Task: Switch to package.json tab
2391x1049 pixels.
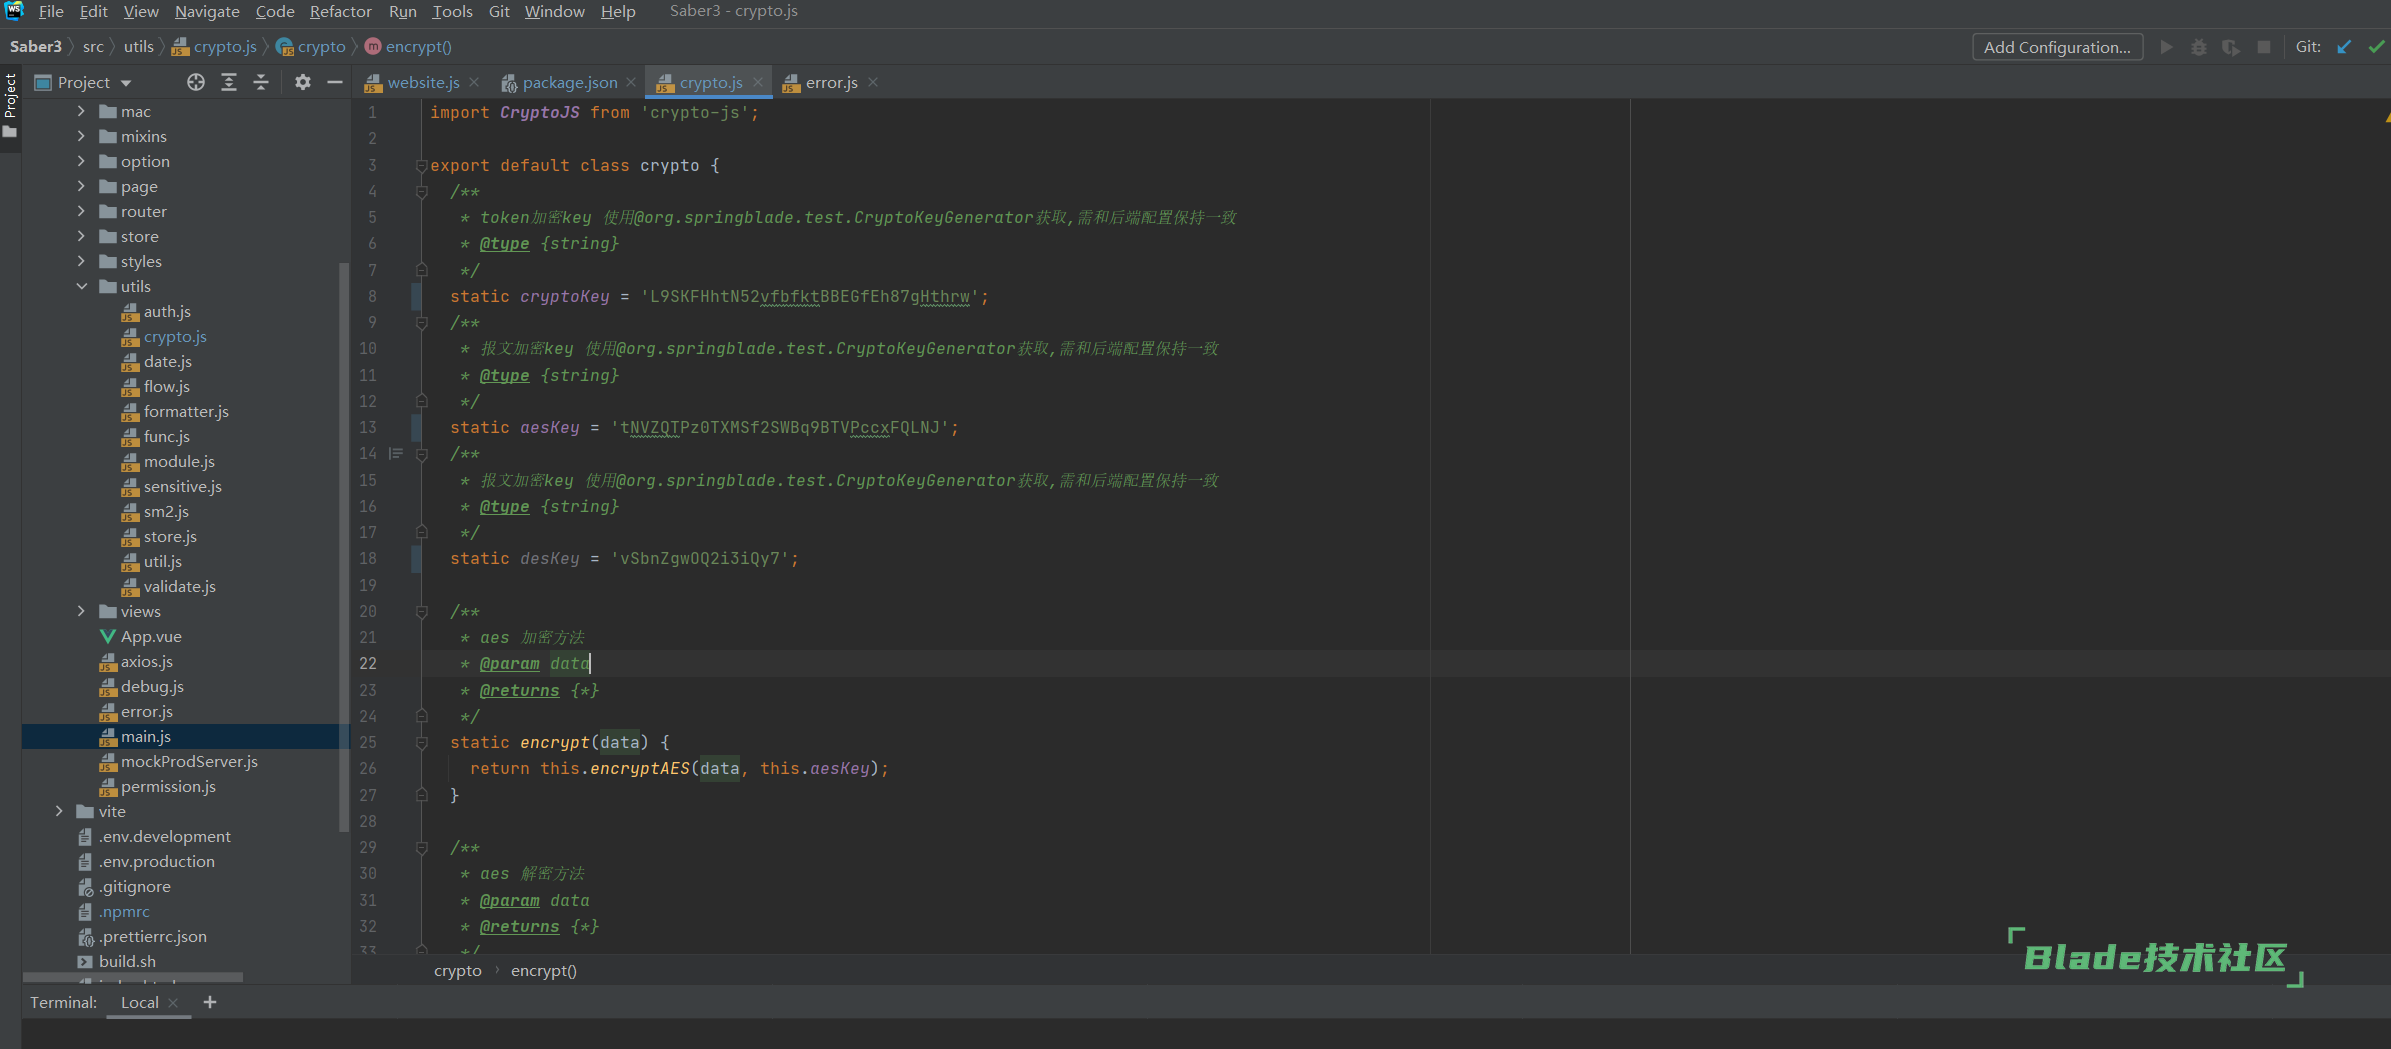Action: (568, 82)
